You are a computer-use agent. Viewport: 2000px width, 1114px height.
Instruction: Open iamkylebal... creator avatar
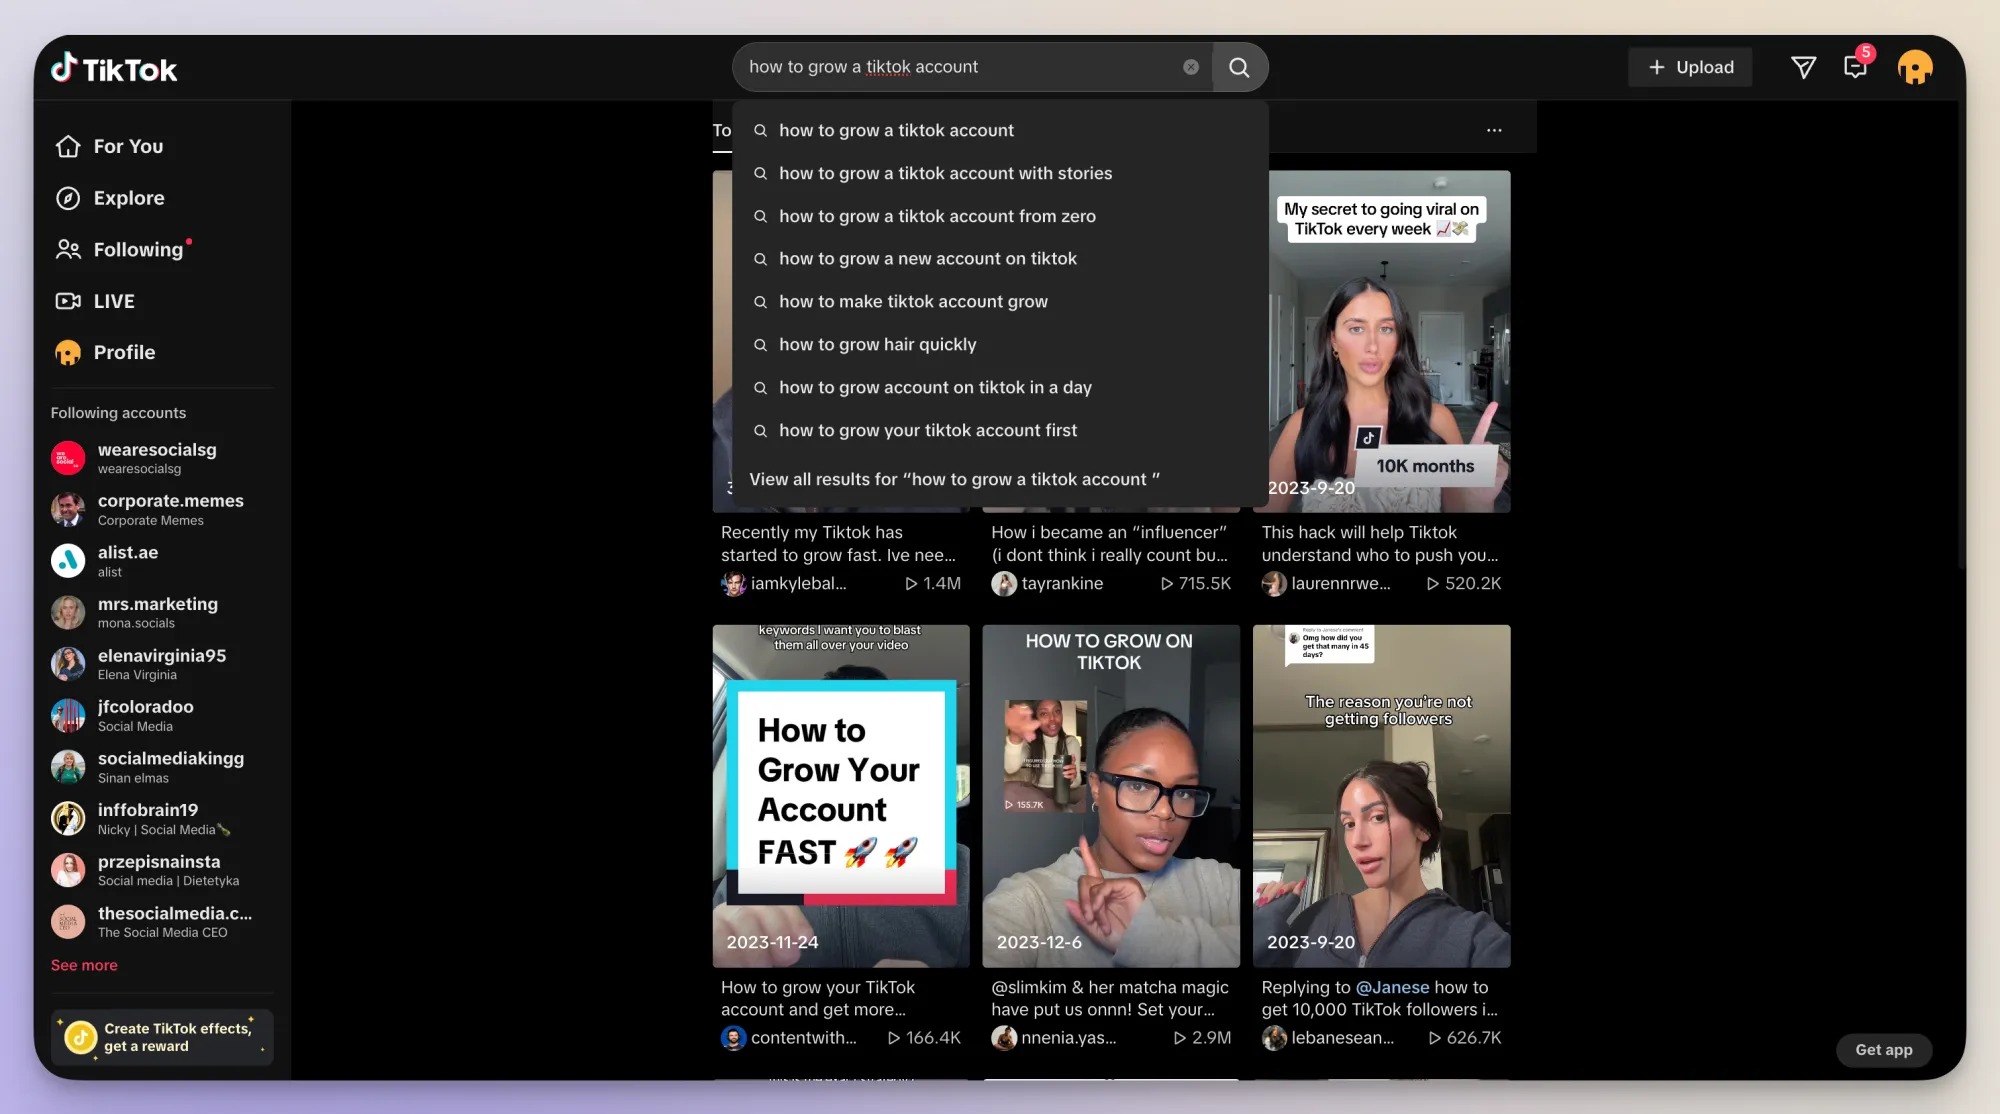734,584
